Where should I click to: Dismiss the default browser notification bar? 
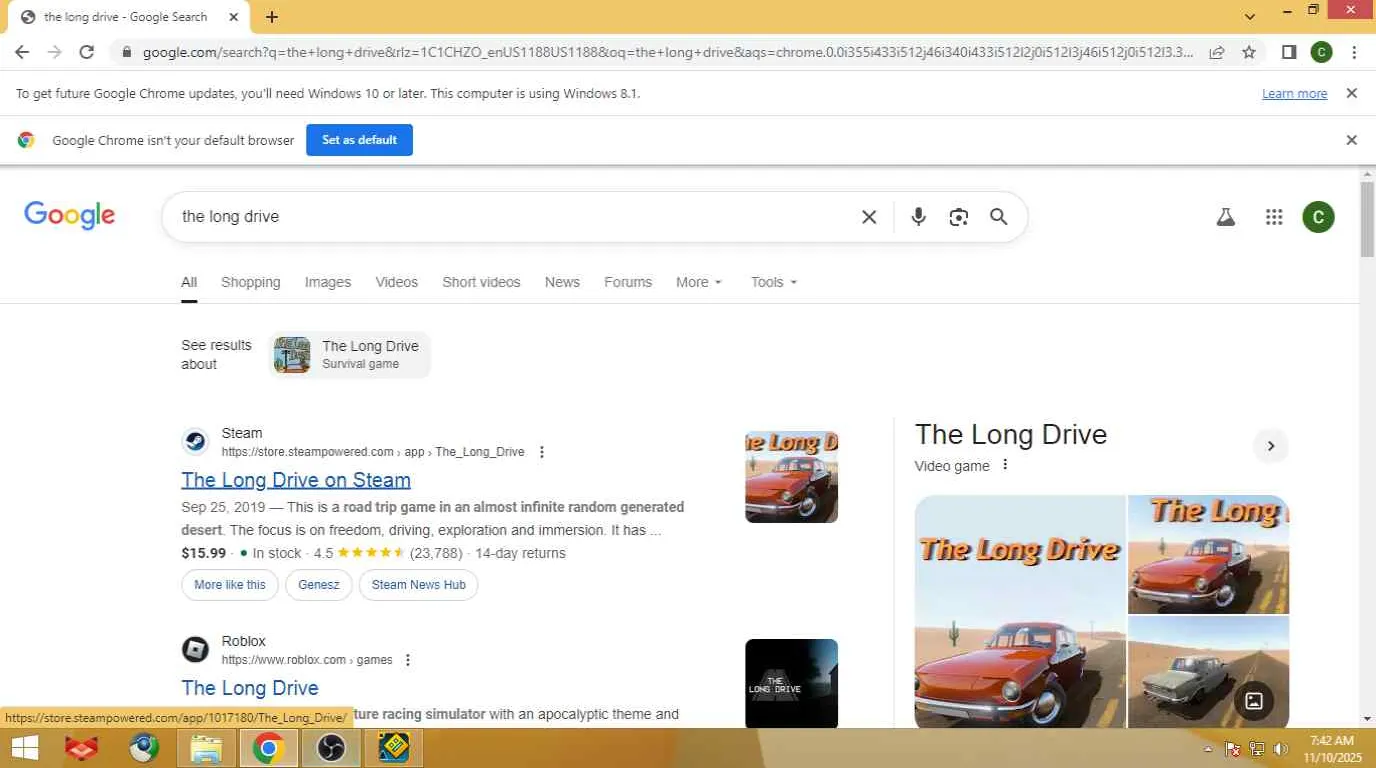[1351, 140]
